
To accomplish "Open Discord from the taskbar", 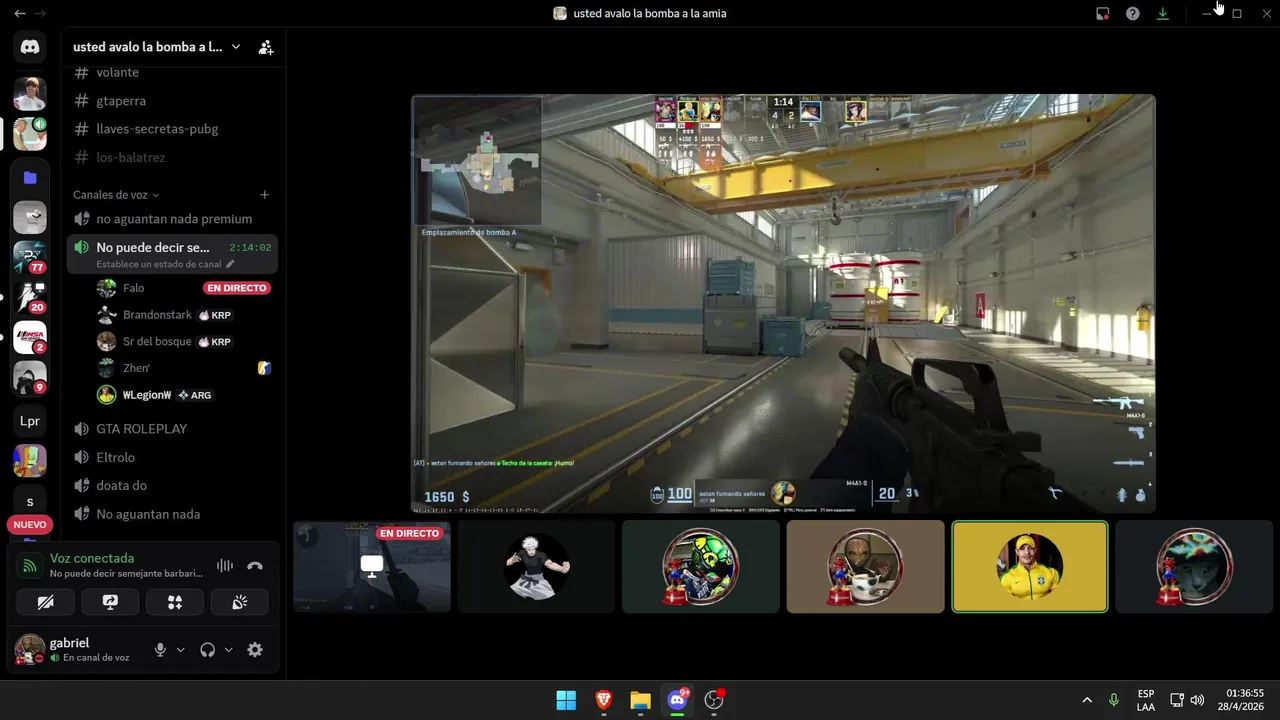I will click(678, 700).
